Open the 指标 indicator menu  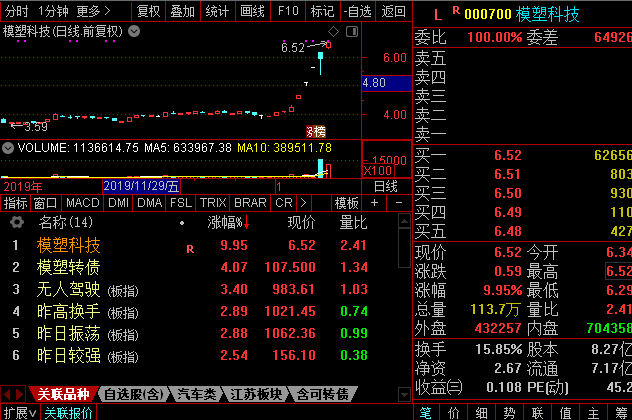click(15, 203)
